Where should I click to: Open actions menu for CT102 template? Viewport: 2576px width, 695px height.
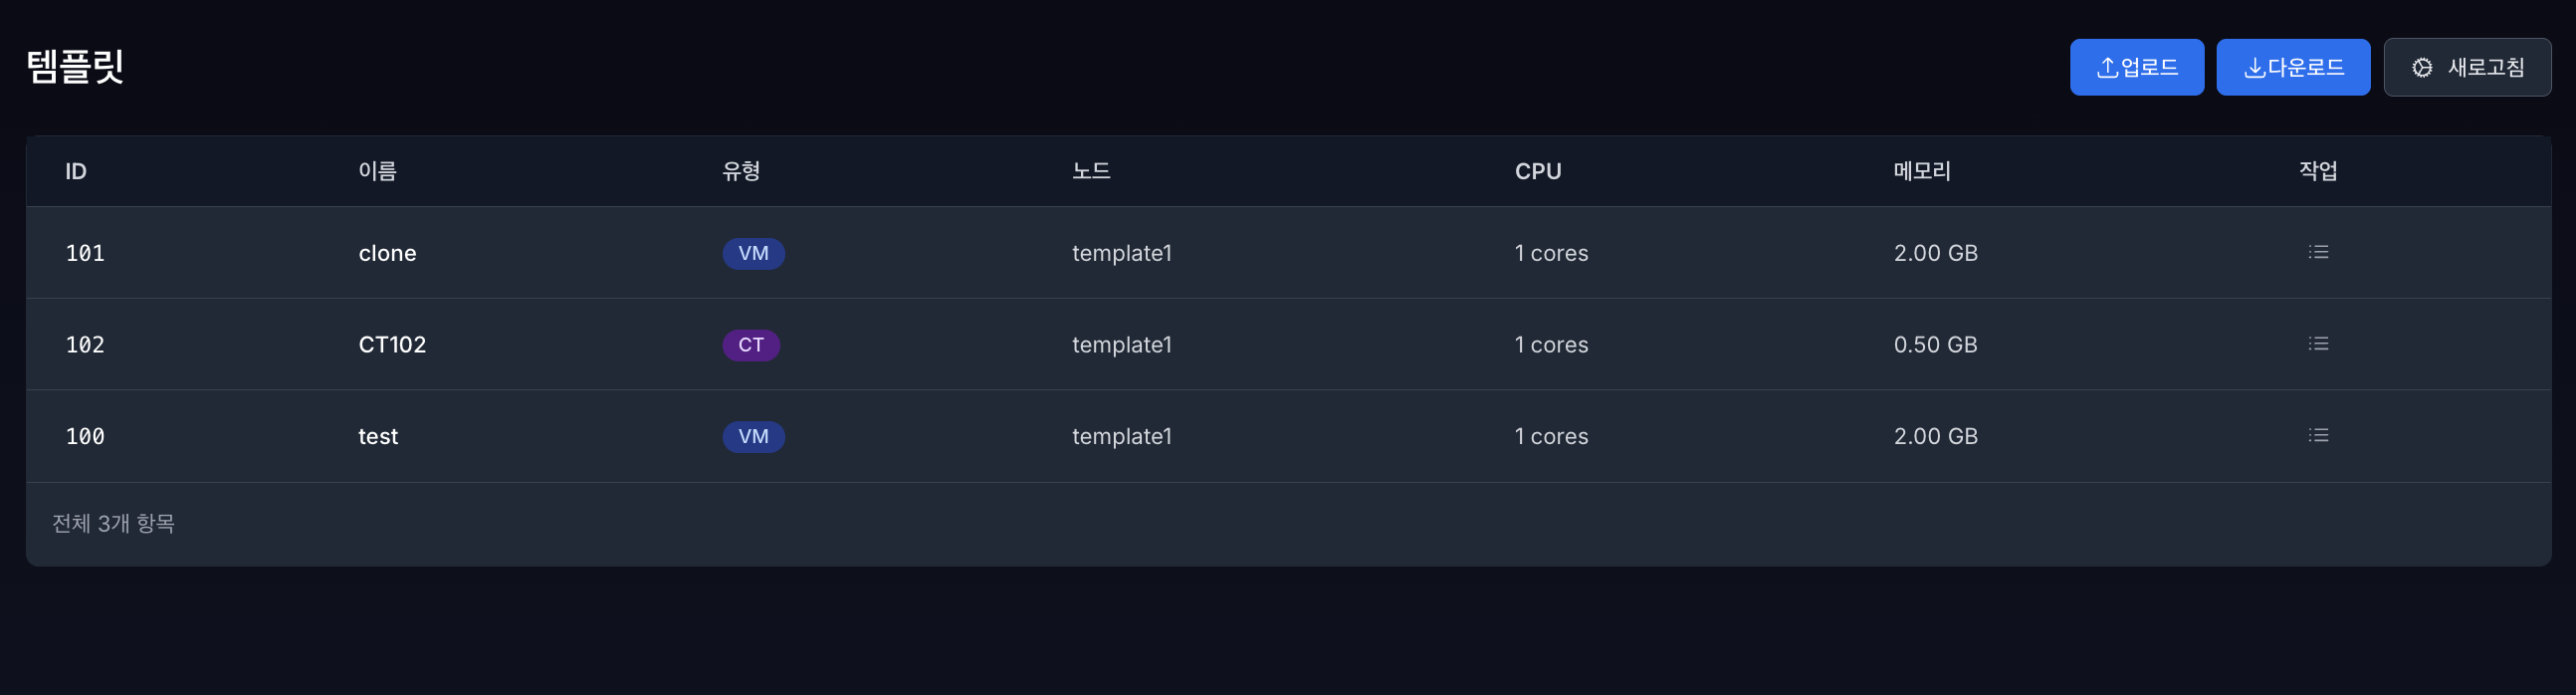coord(2317,344)
